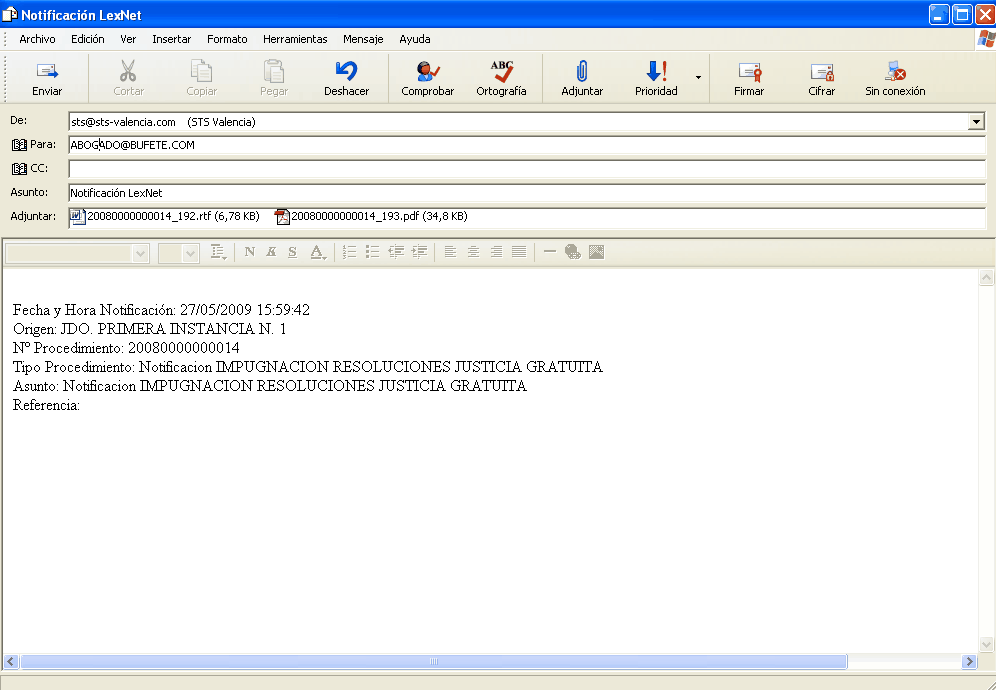The height and width of the screenshot is (690, 996).
Task: Click the Comprobar names icon
Action: point(428,72)
